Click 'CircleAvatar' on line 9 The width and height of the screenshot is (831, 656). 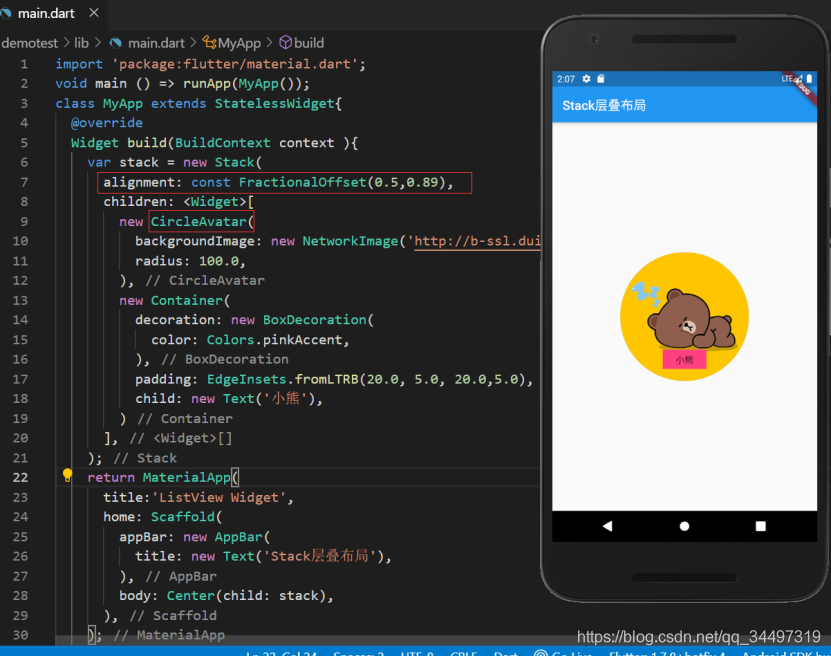coord(199,221)
